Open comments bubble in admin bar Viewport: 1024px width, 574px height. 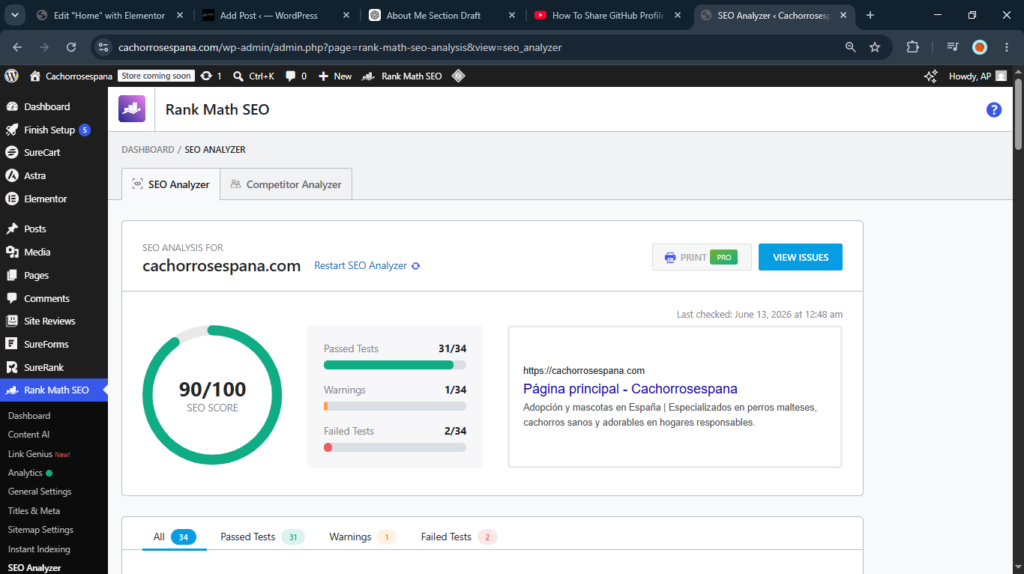coord(296,76)
